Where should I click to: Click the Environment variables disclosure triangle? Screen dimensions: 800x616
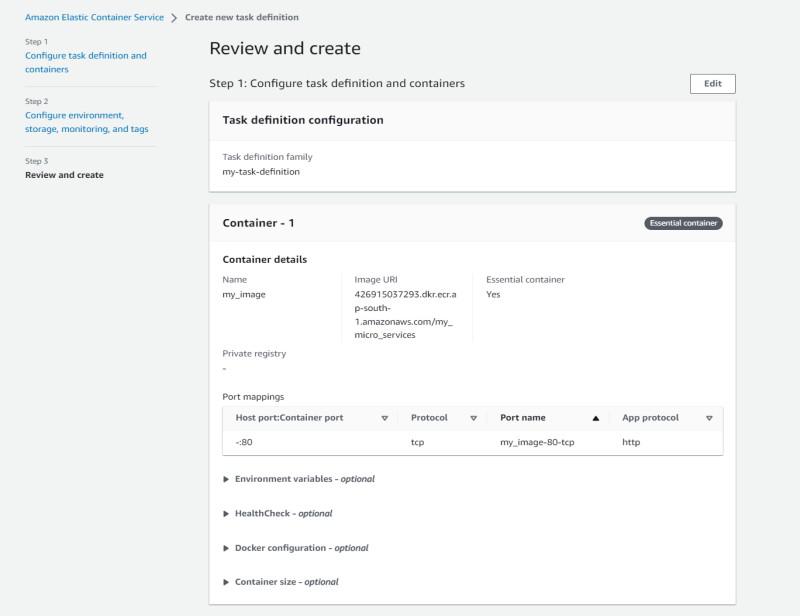(226, 479)
